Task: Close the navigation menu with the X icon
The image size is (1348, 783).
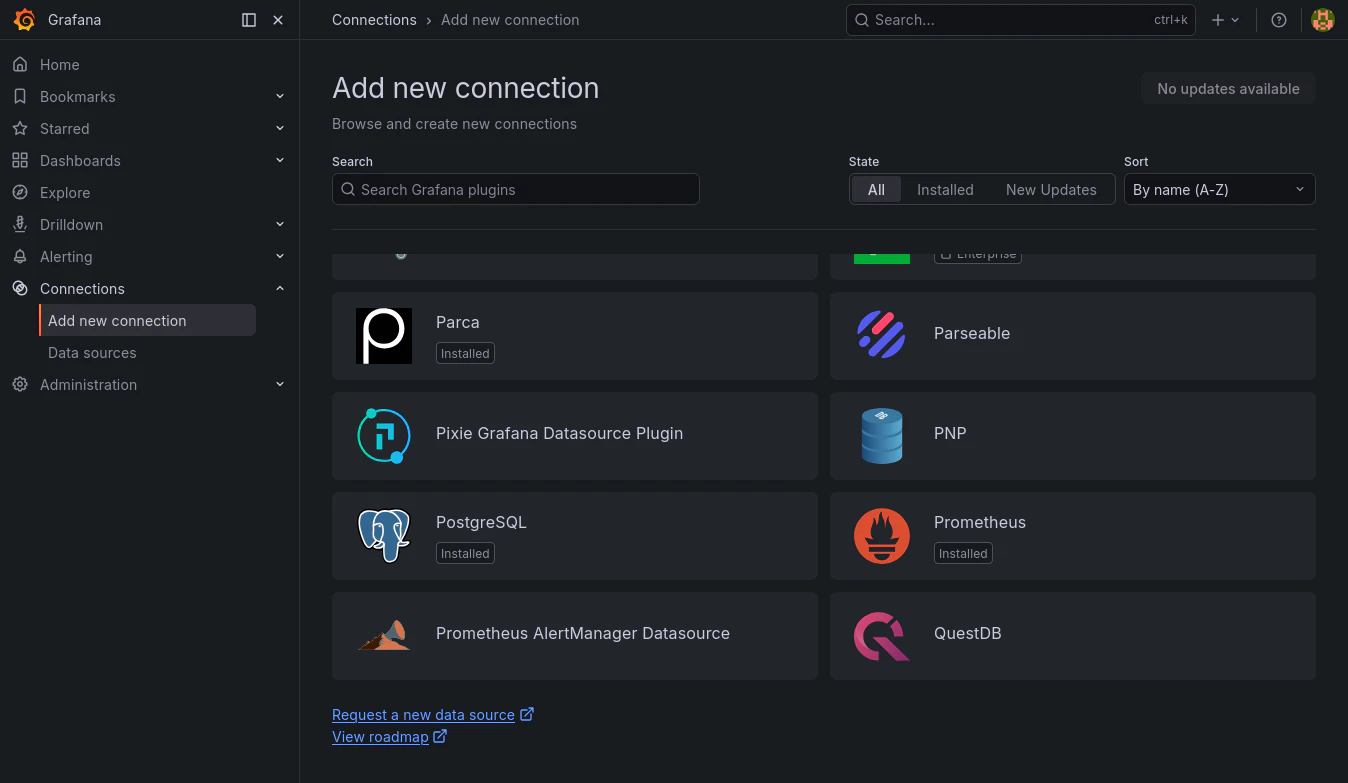Action: (x=278, y=20)
